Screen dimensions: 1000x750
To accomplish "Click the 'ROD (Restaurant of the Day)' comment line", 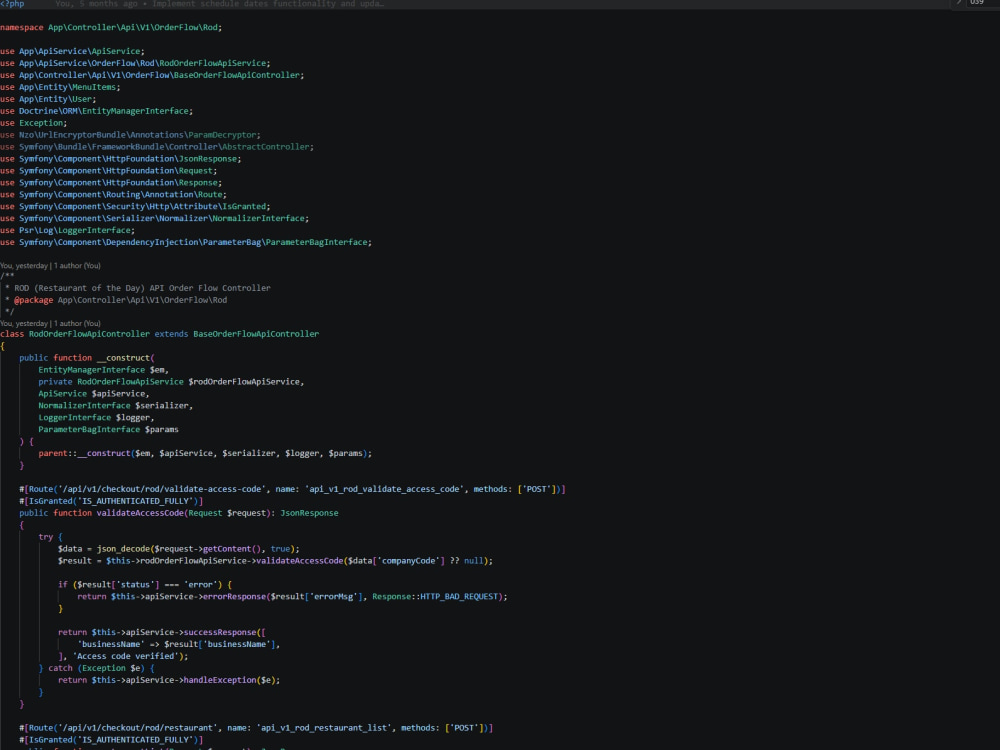I will [x=138, y=288].
